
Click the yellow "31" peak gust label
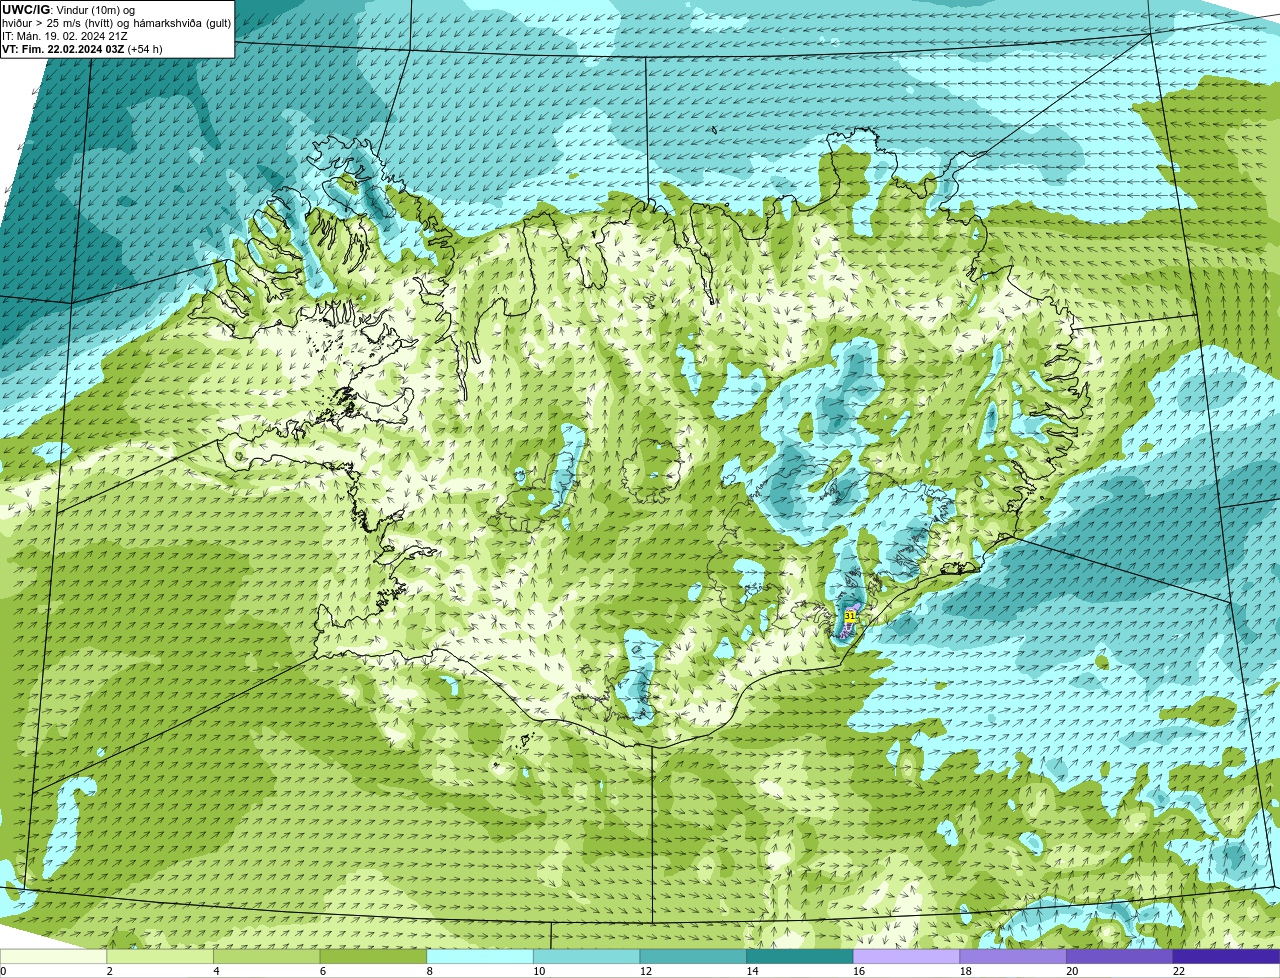click(850, 616)
